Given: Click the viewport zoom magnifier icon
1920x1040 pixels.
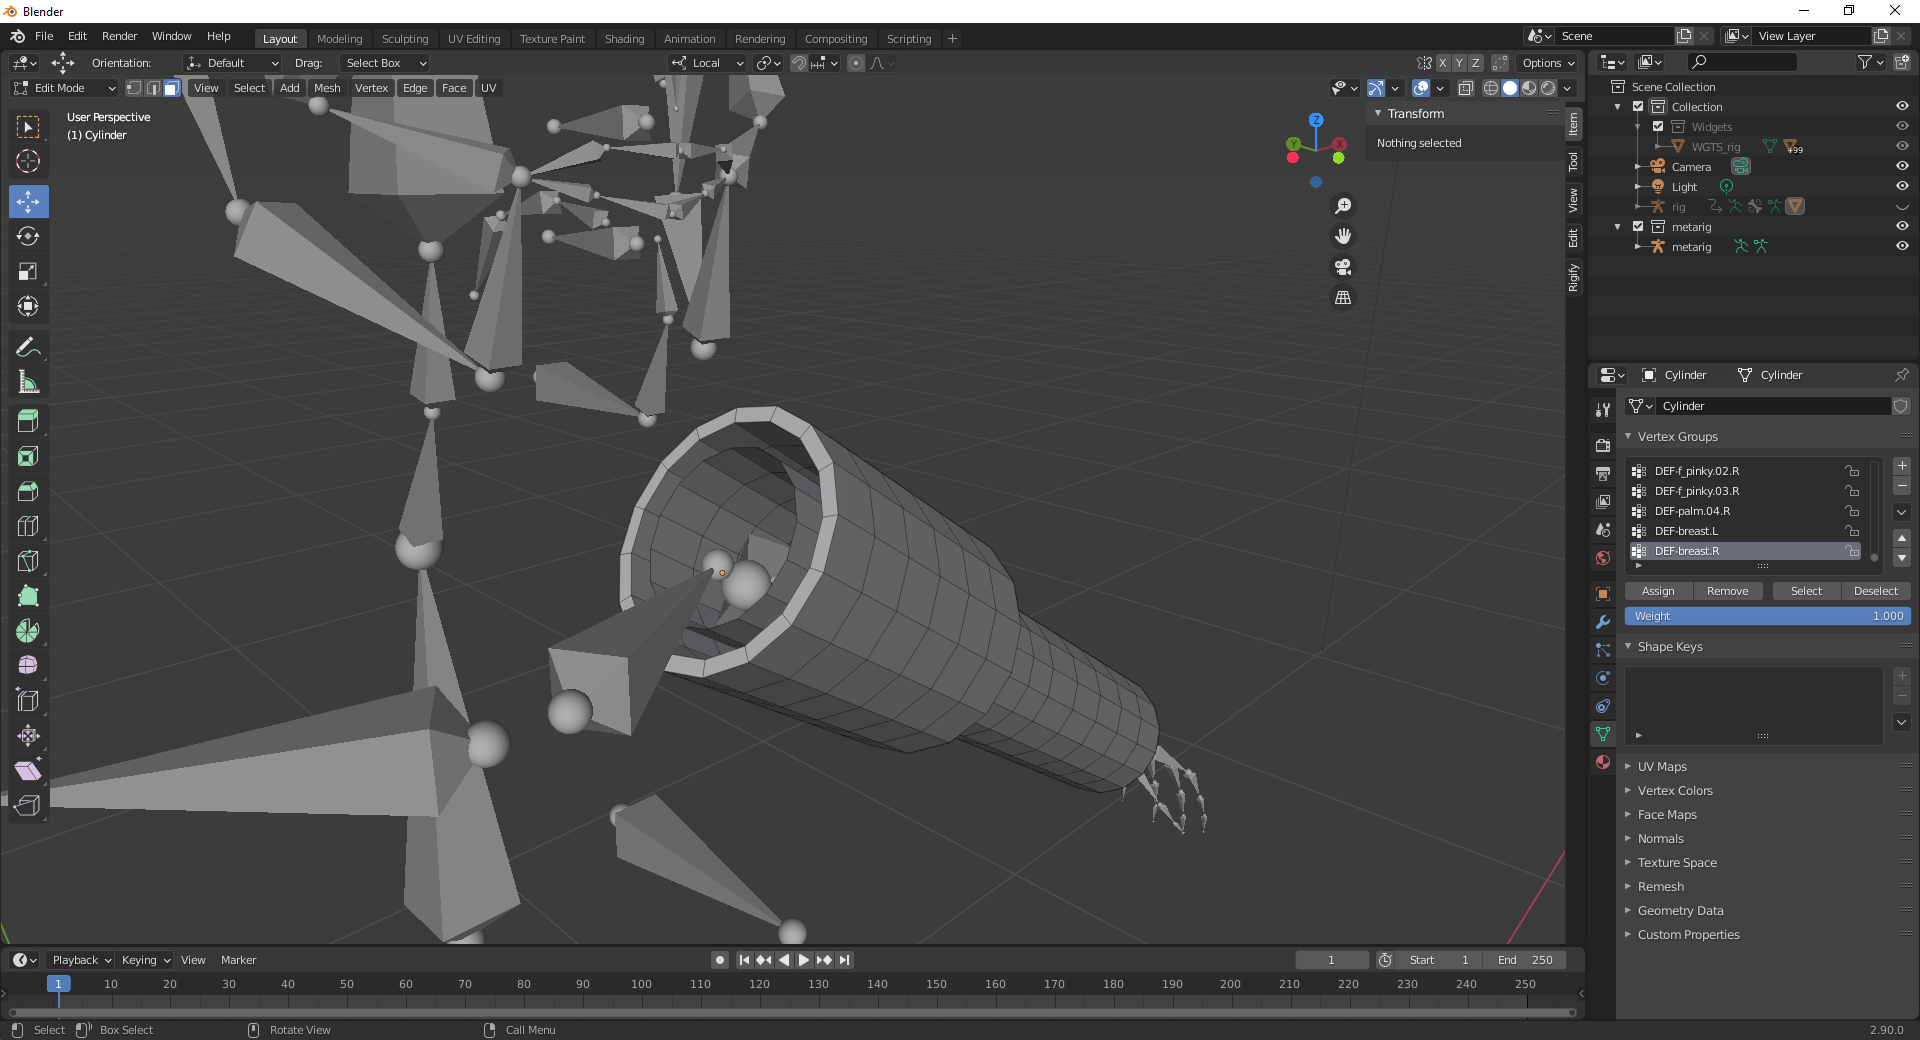Looking at the screenshot, I should (1343, 205).
